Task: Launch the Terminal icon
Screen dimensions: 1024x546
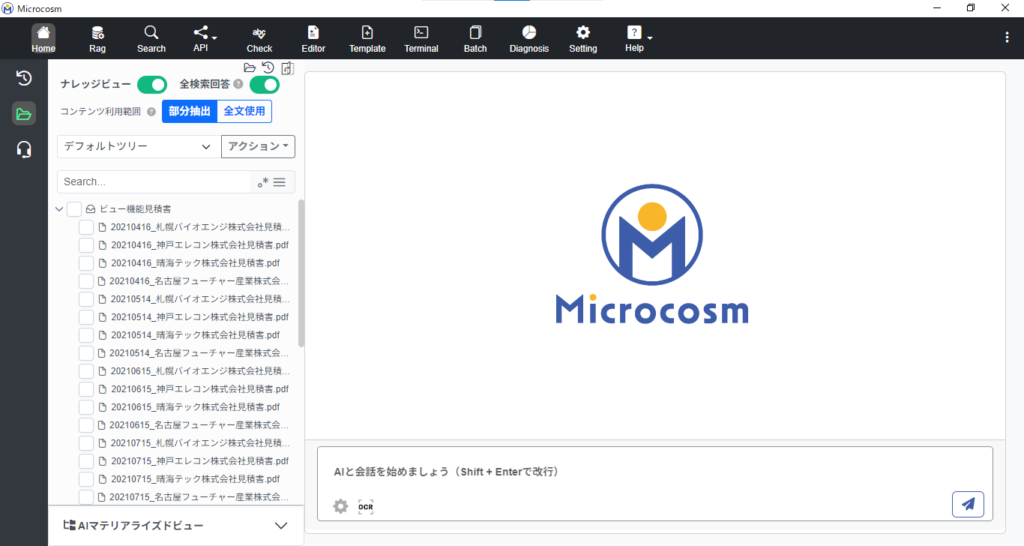Action: [x=421, y=39]
